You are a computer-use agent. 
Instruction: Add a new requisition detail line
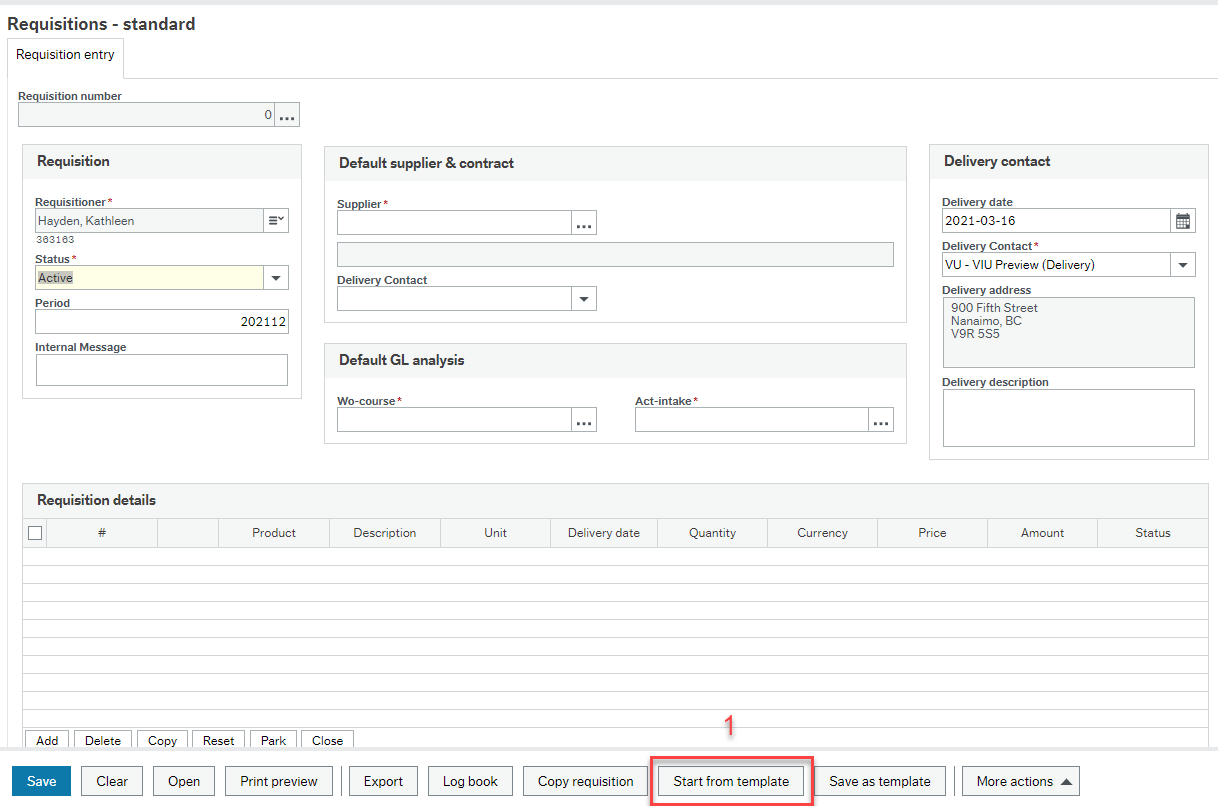click(x=46, y=740)
